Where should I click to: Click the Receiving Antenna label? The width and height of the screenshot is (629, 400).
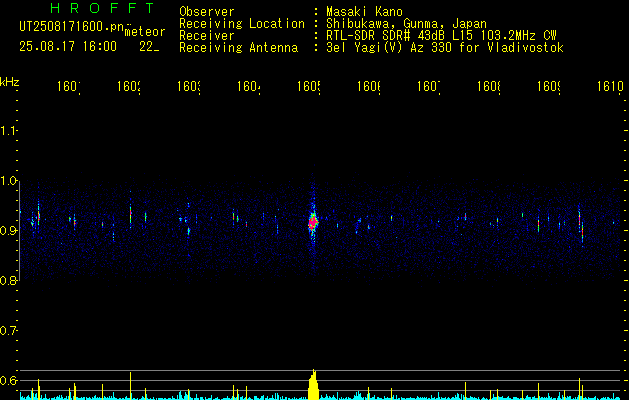coord(238,48)
